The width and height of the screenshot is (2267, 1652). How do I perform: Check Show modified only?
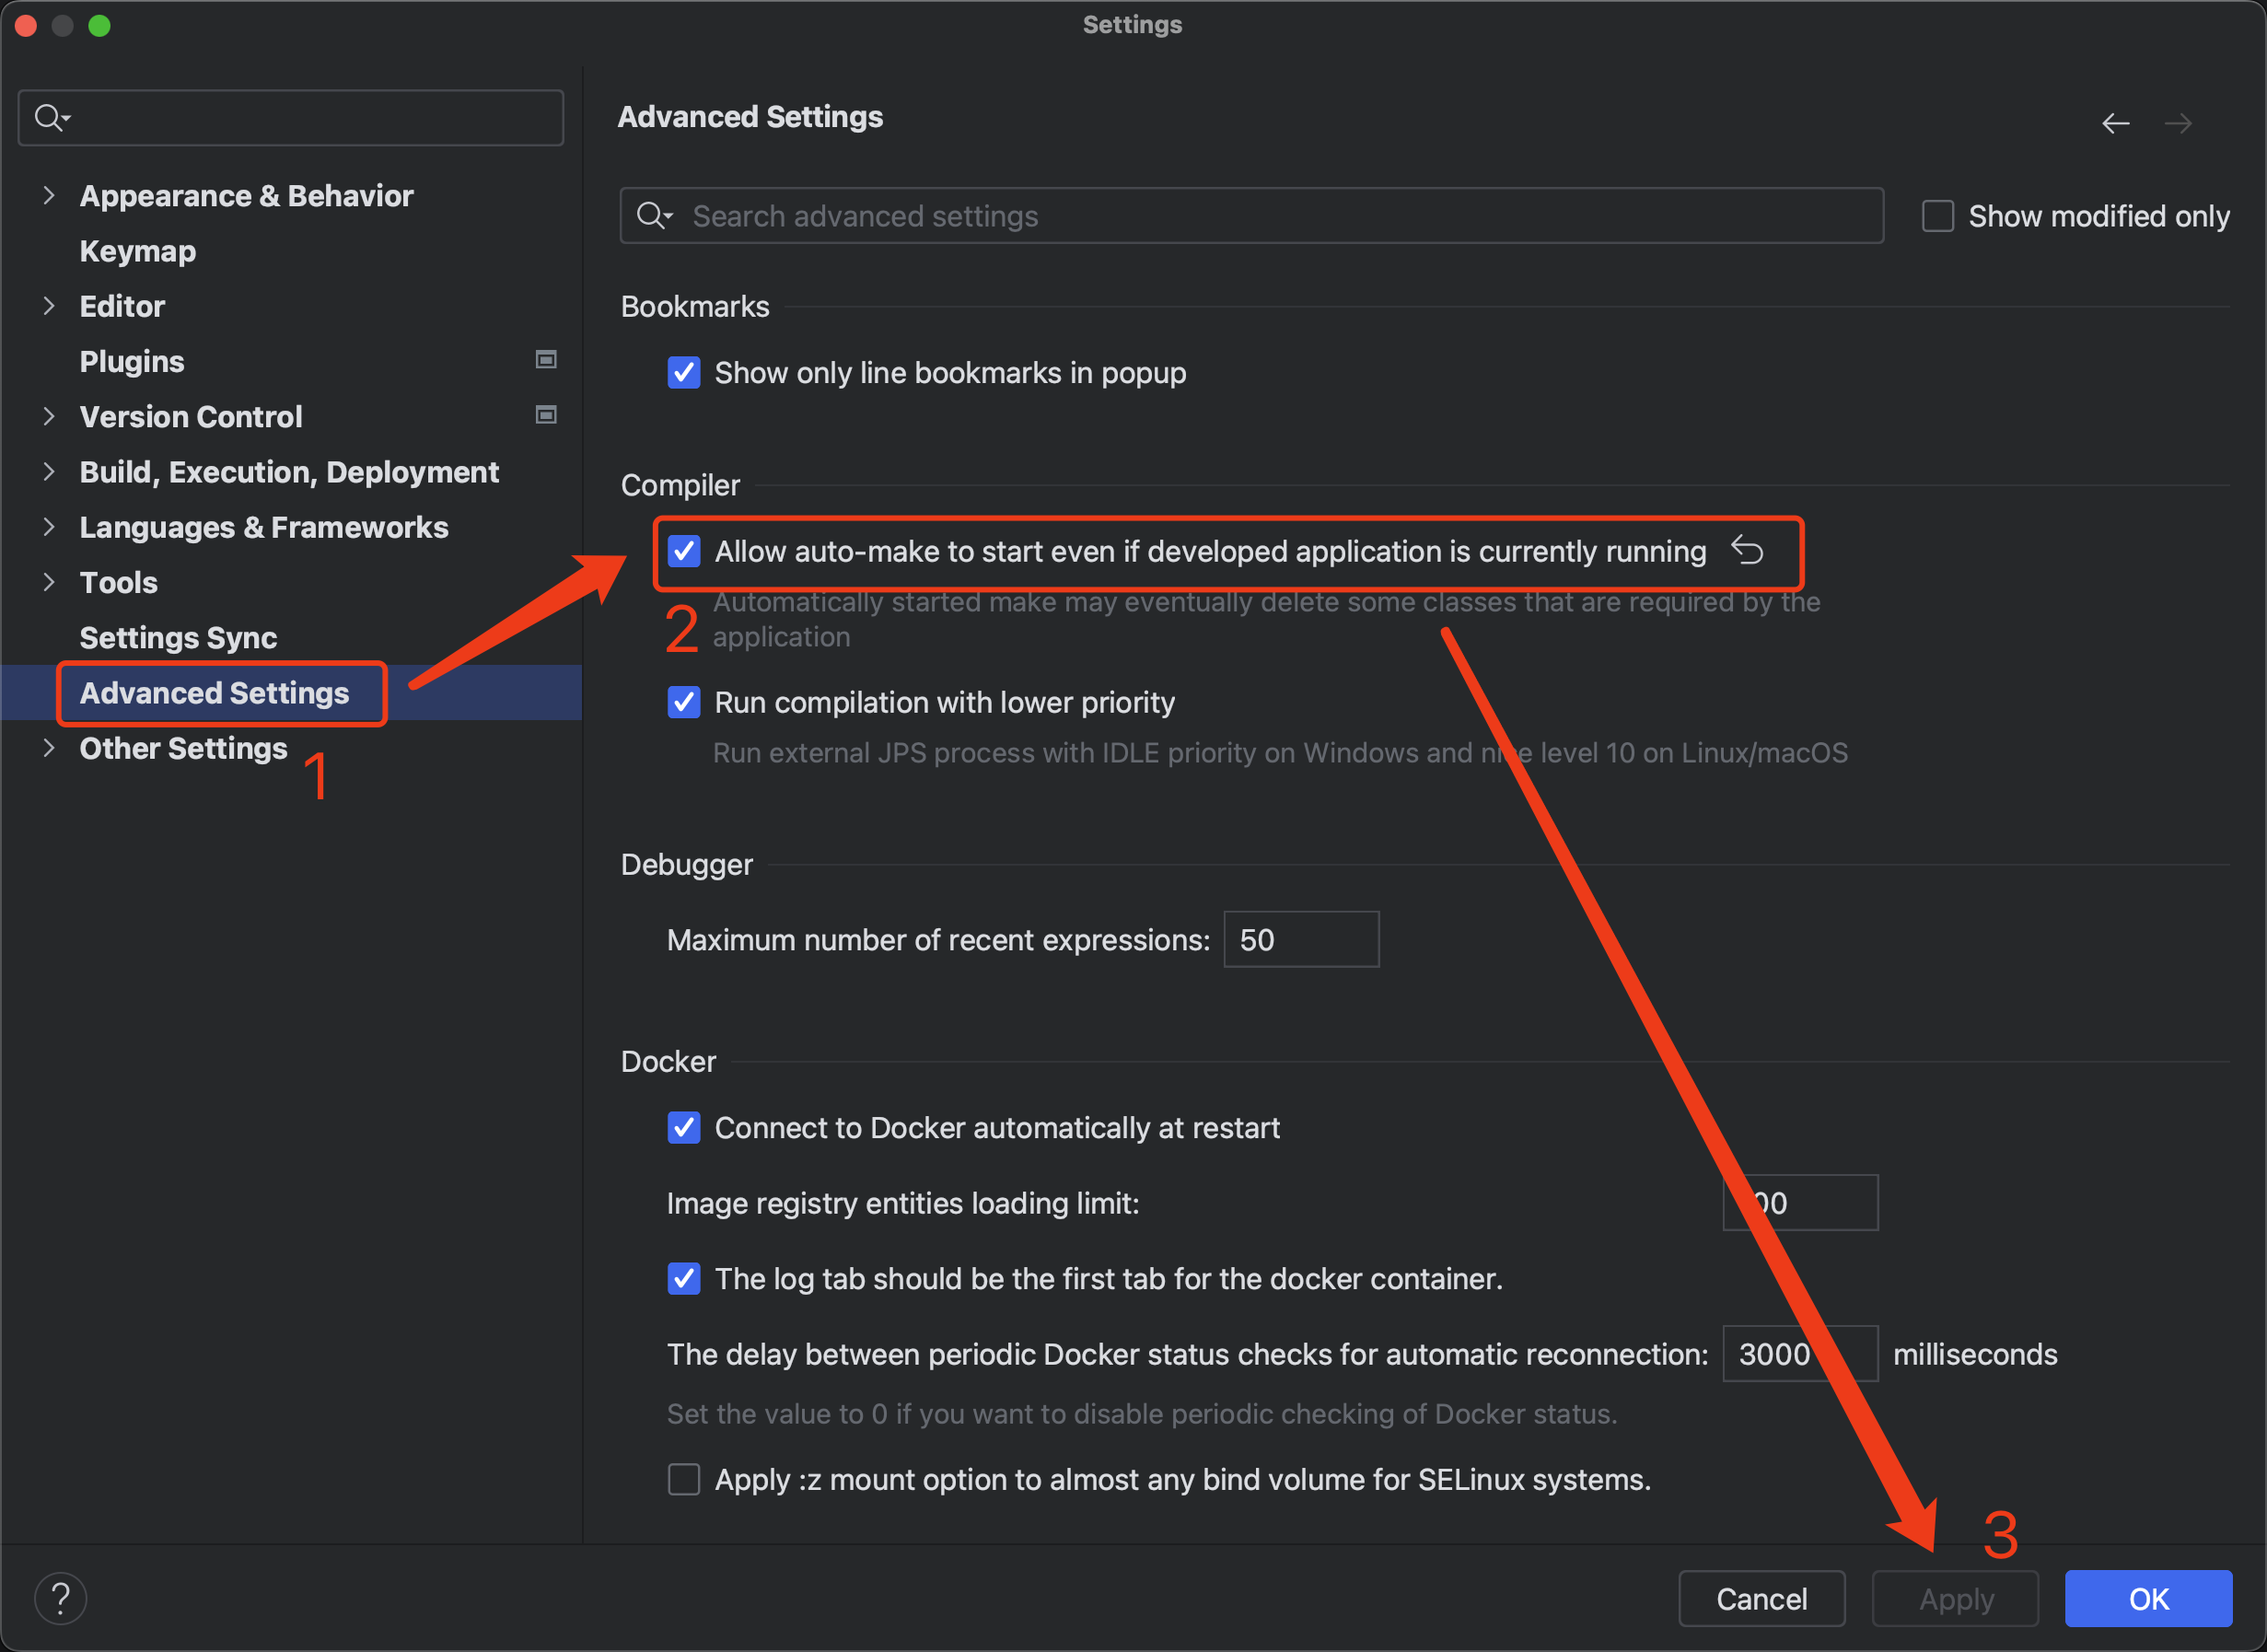(x=1938, y=215)
